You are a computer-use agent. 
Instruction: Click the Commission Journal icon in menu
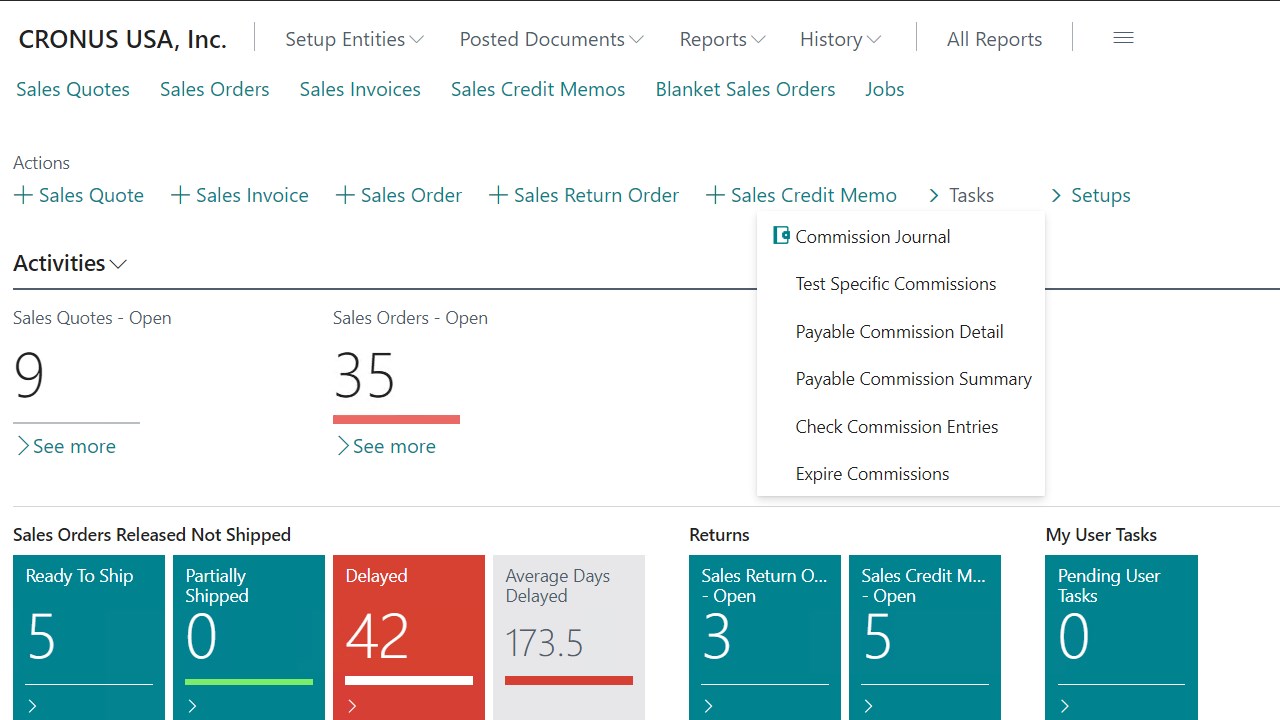coord(782,236)
